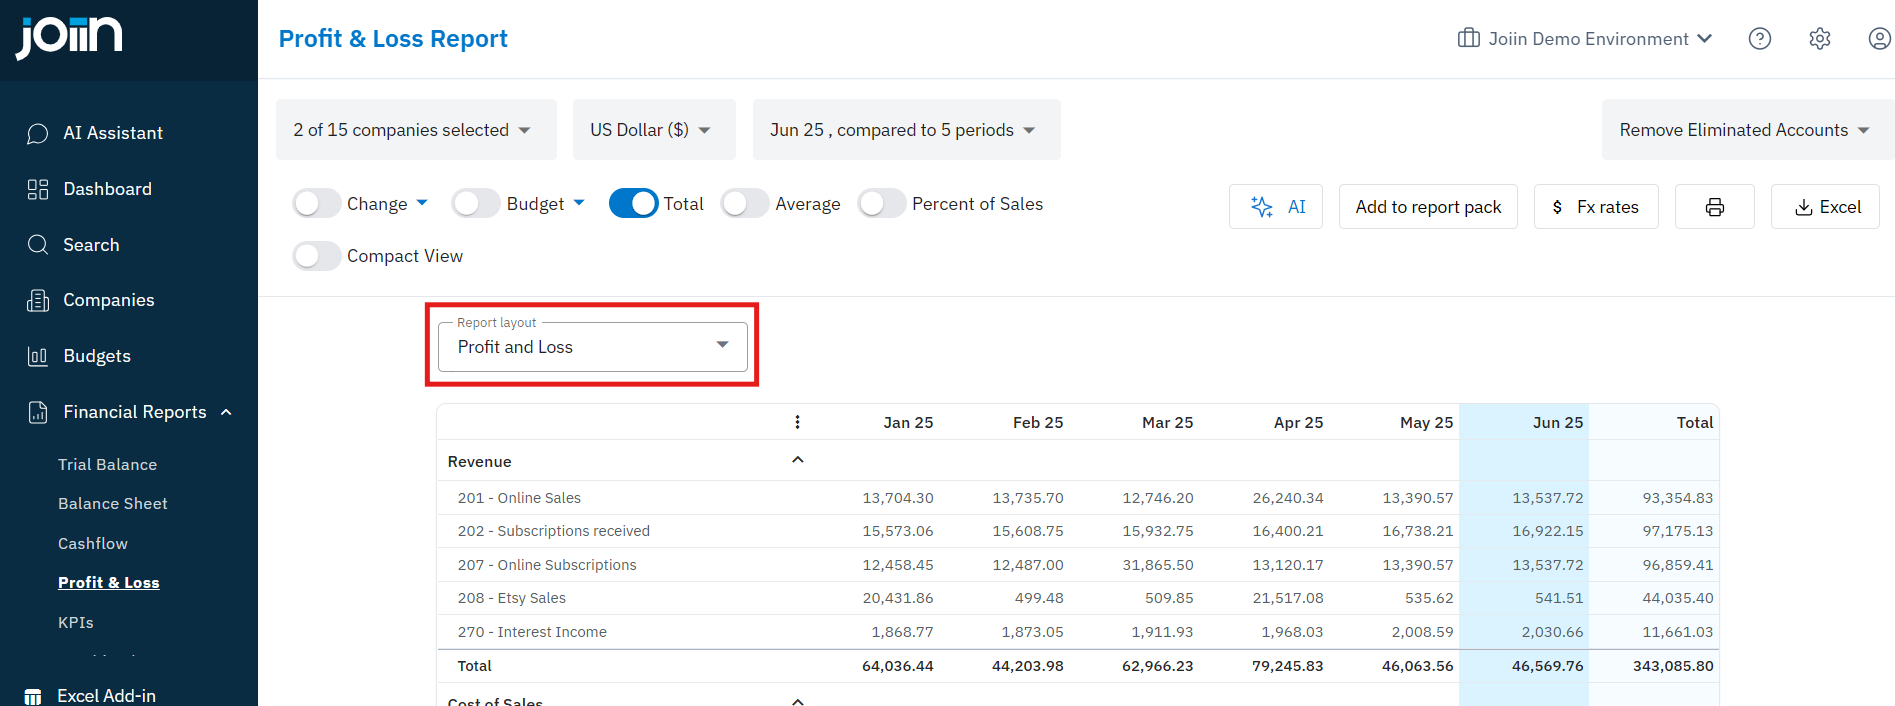Click the Joiin logo
The image size is (1895, 706).
point(70,37)
